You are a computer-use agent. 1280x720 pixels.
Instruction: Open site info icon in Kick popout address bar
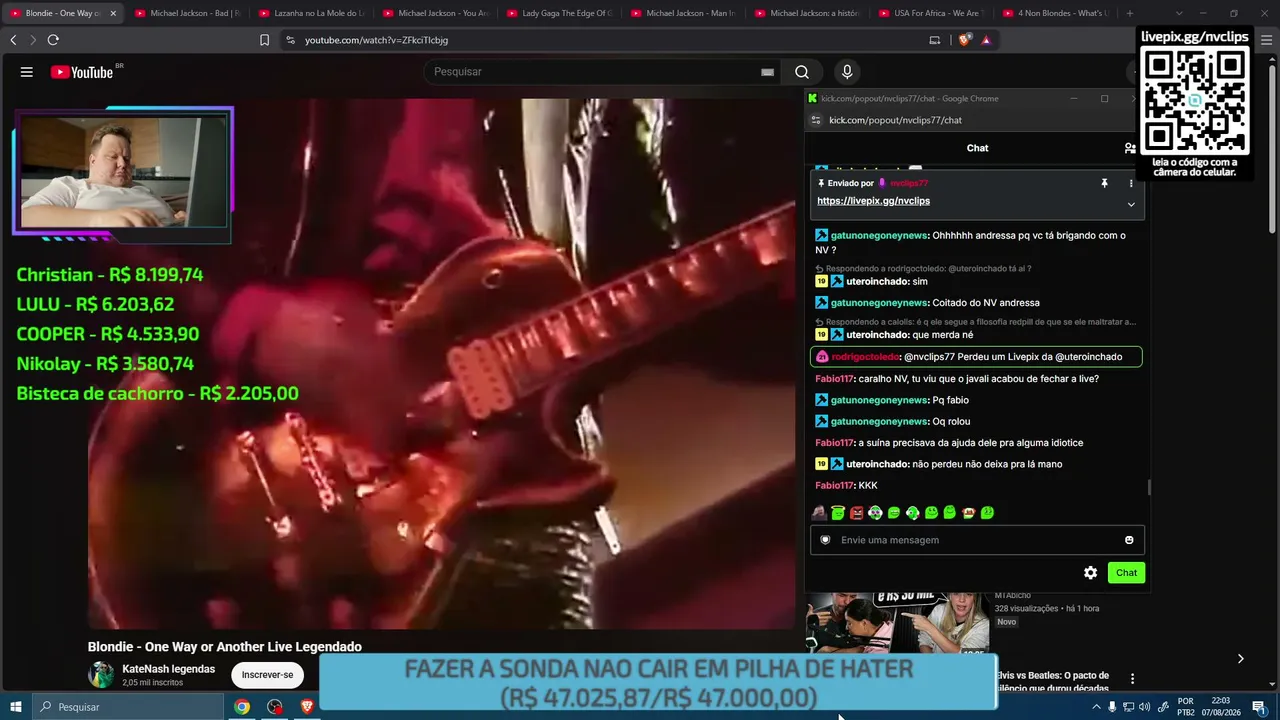815,120
